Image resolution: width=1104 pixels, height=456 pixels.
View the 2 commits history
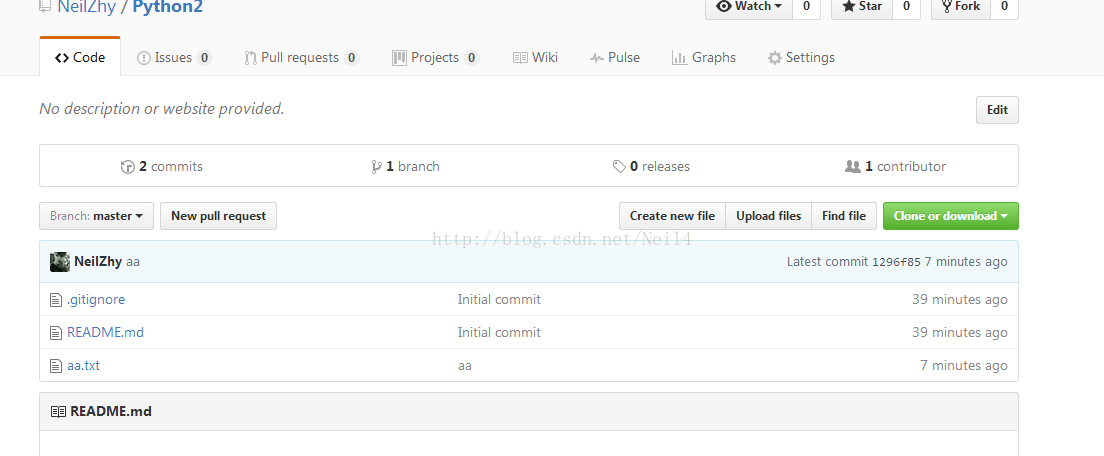tap(162, 166)
